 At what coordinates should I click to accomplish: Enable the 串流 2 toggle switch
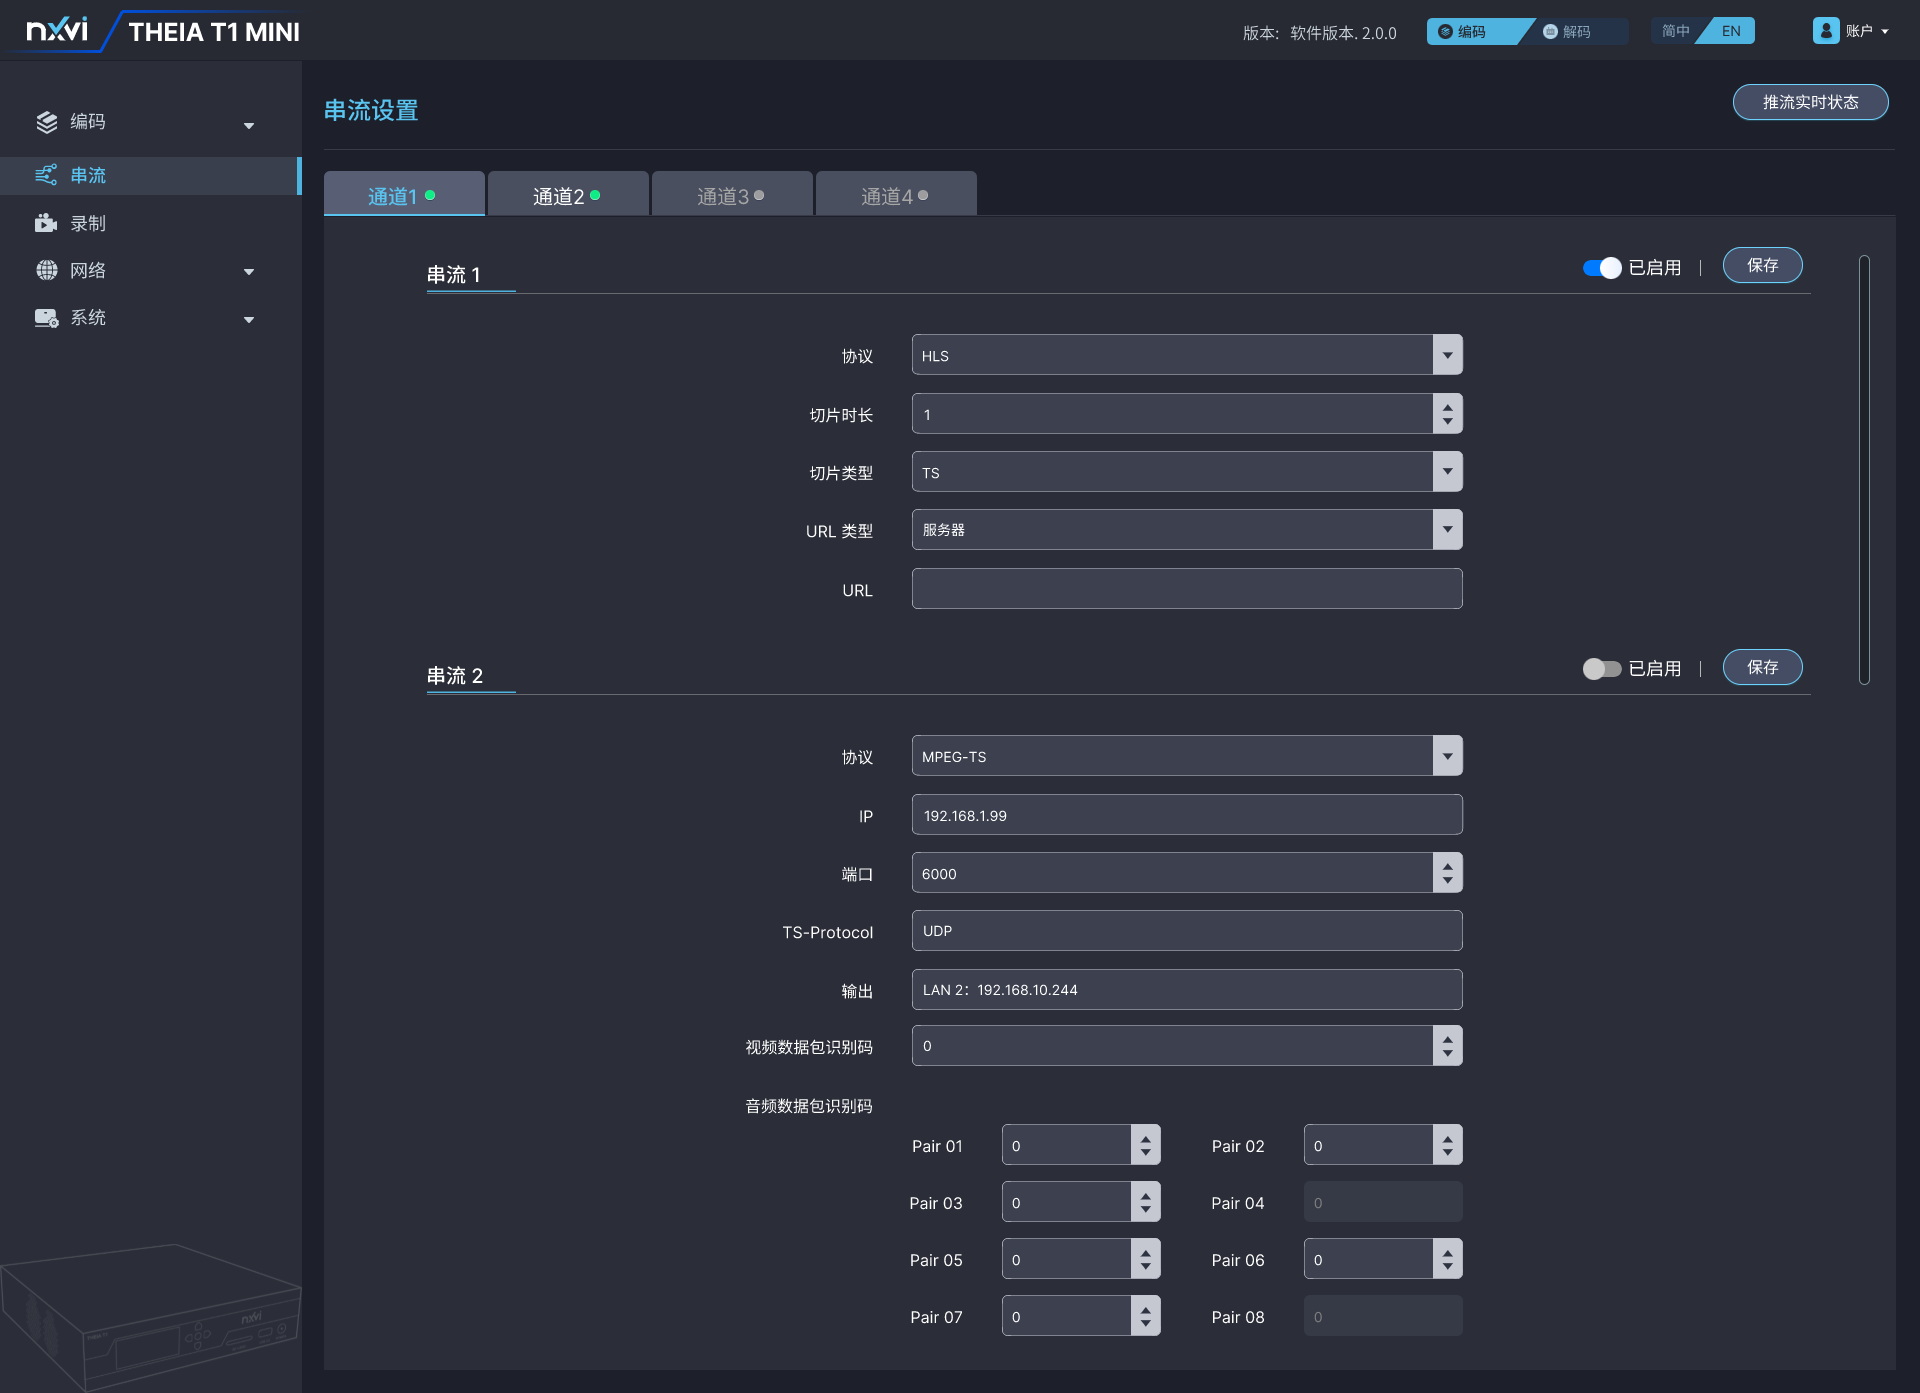(x=1602, y=669)
